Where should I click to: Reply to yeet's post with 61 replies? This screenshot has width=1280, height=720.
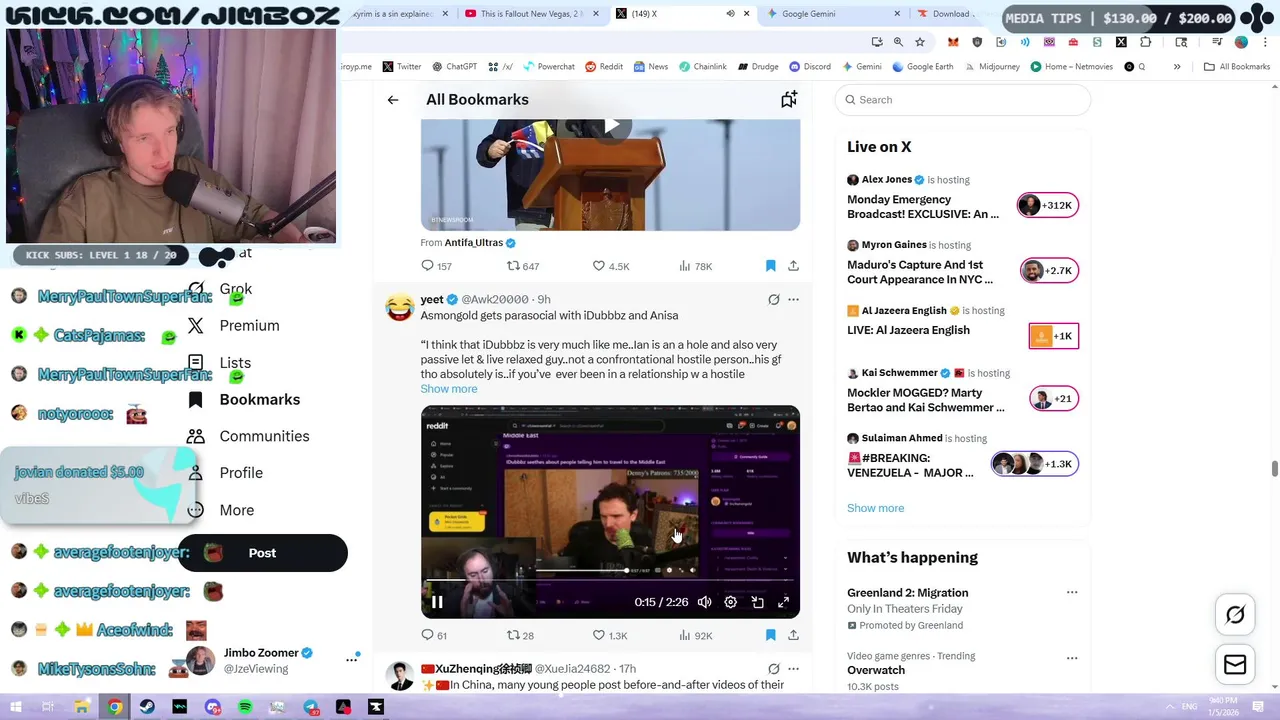click(x=435, y=635)
